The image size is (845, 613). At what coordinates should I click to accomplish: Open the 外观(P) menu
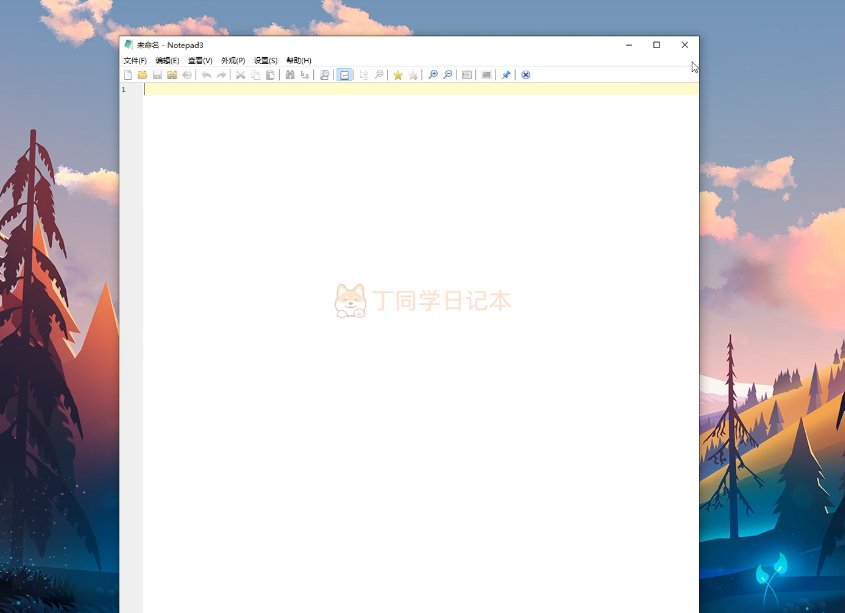pyautogui.click(x=233, y=60)
